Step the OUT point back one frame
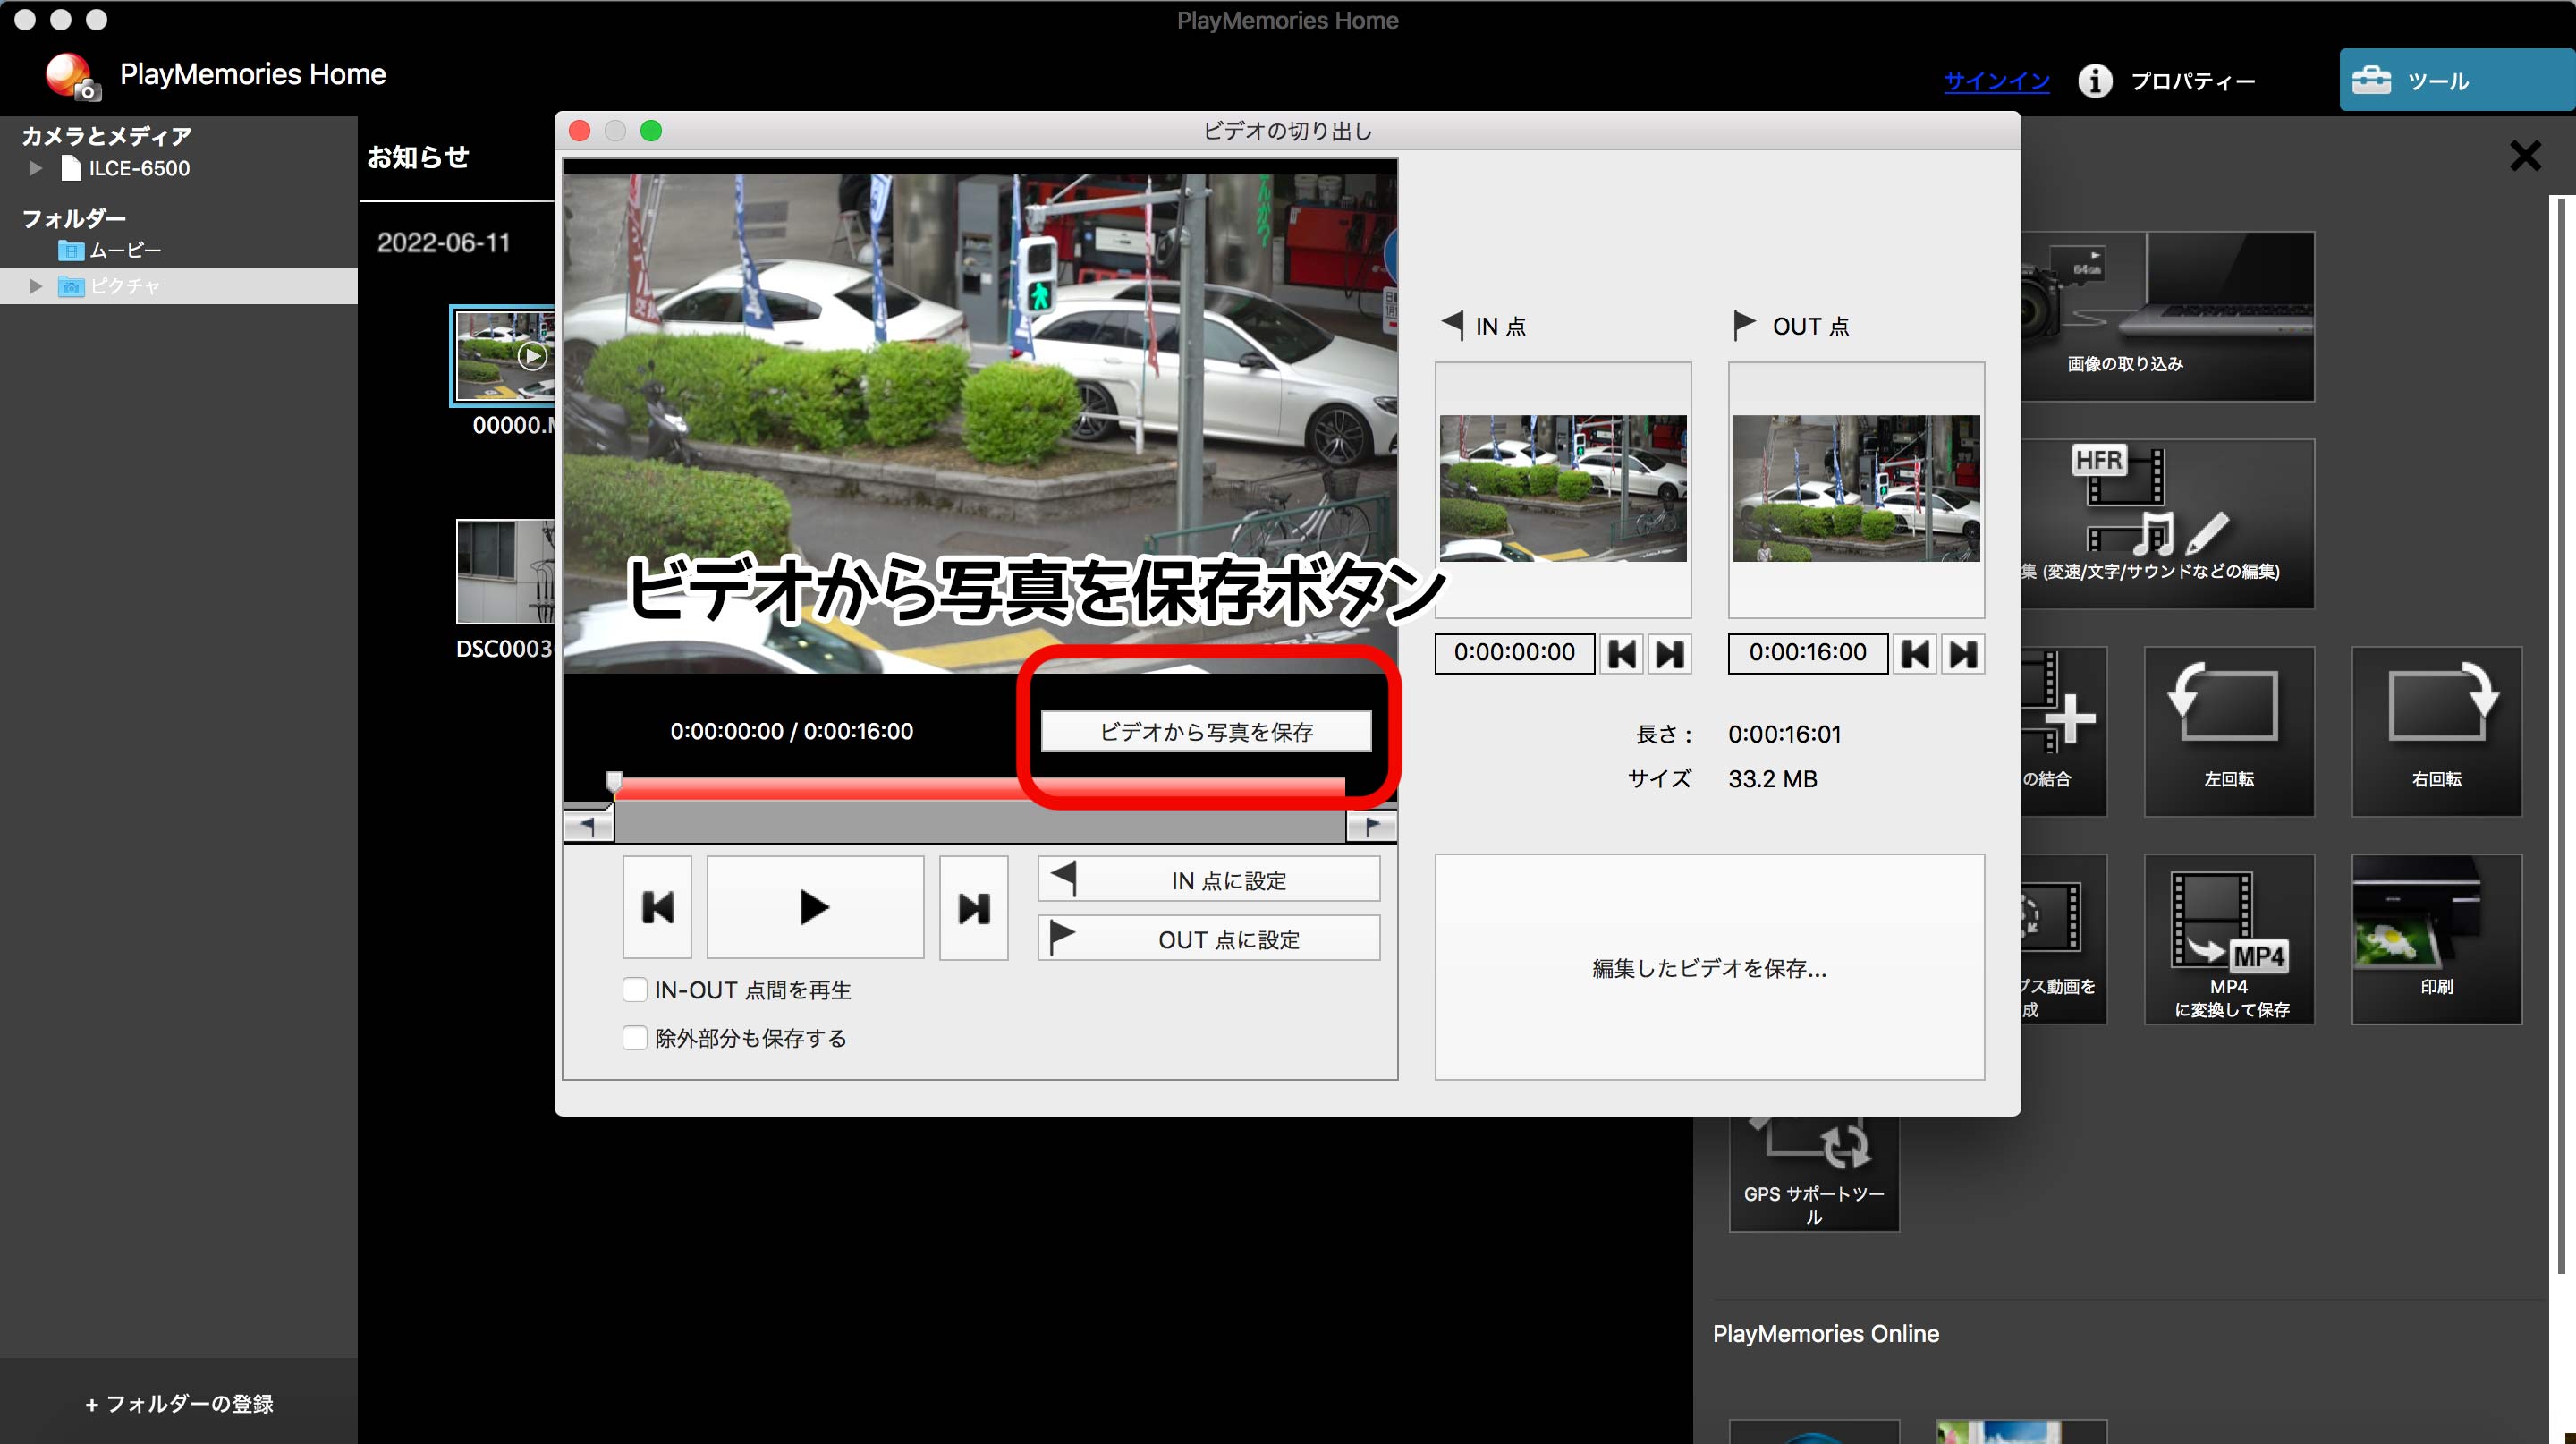 (x=1914, y=654)
